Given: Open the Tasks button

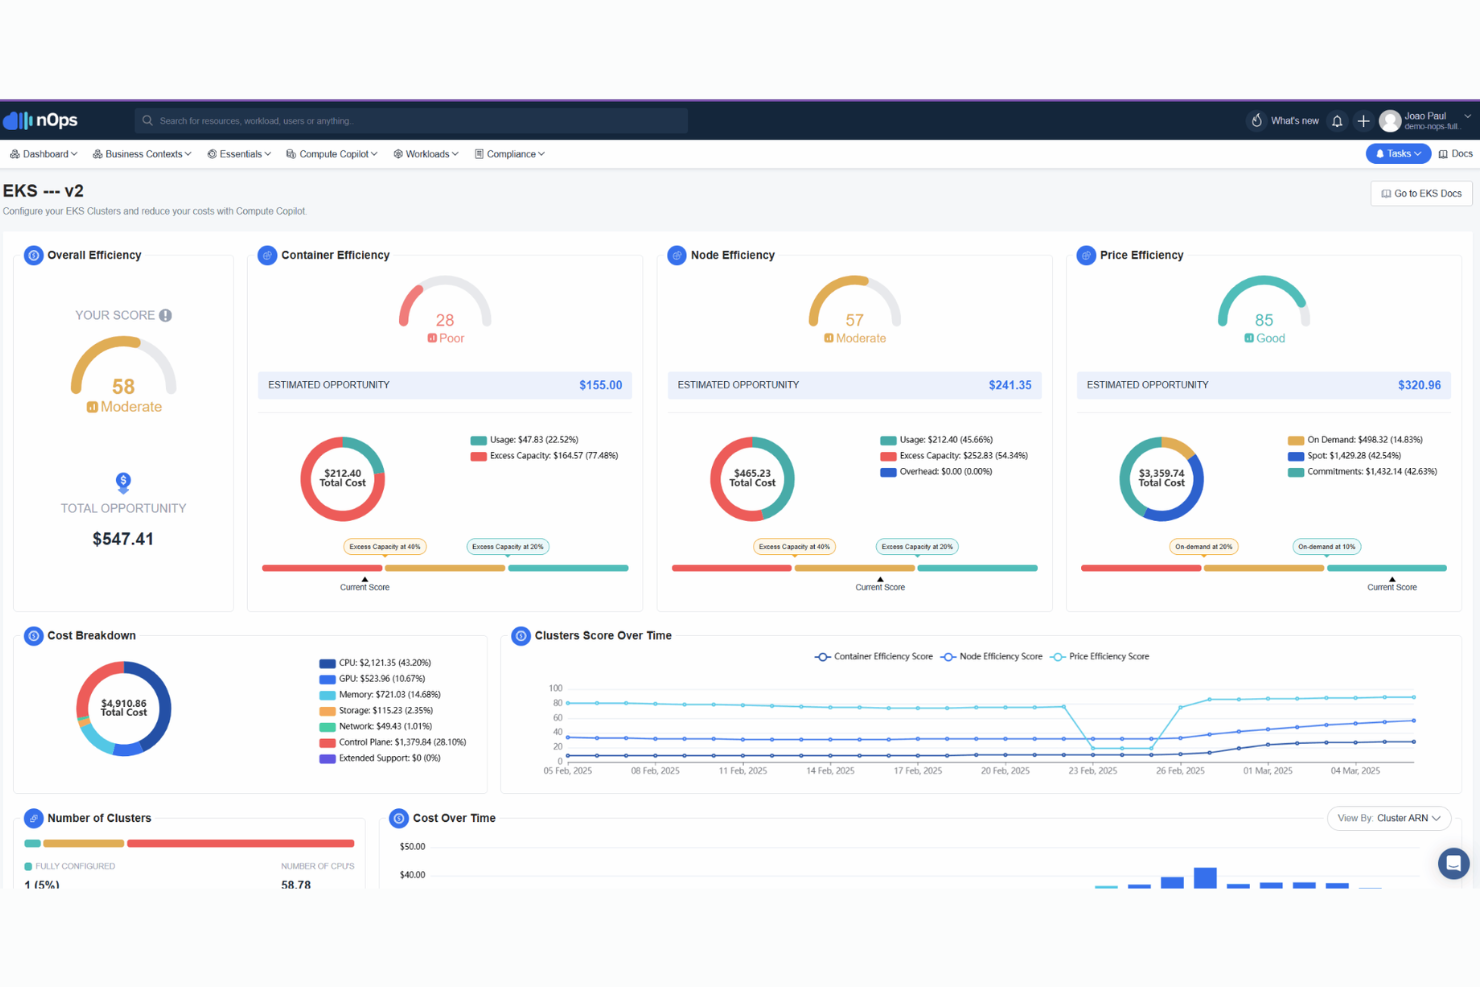Looking at the screenshot, I should [x=1398, y=153].
